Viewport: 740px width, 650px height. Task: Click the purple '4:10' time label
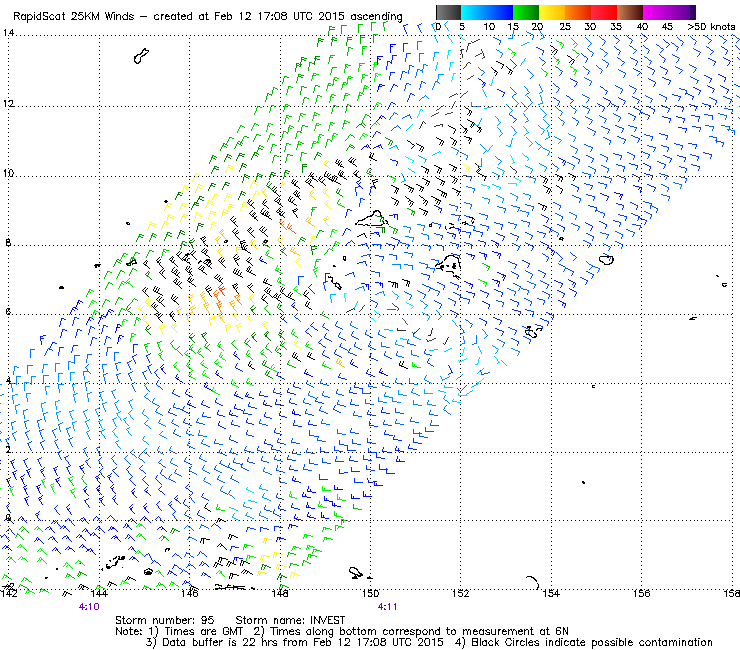click(x=89, y=607)
